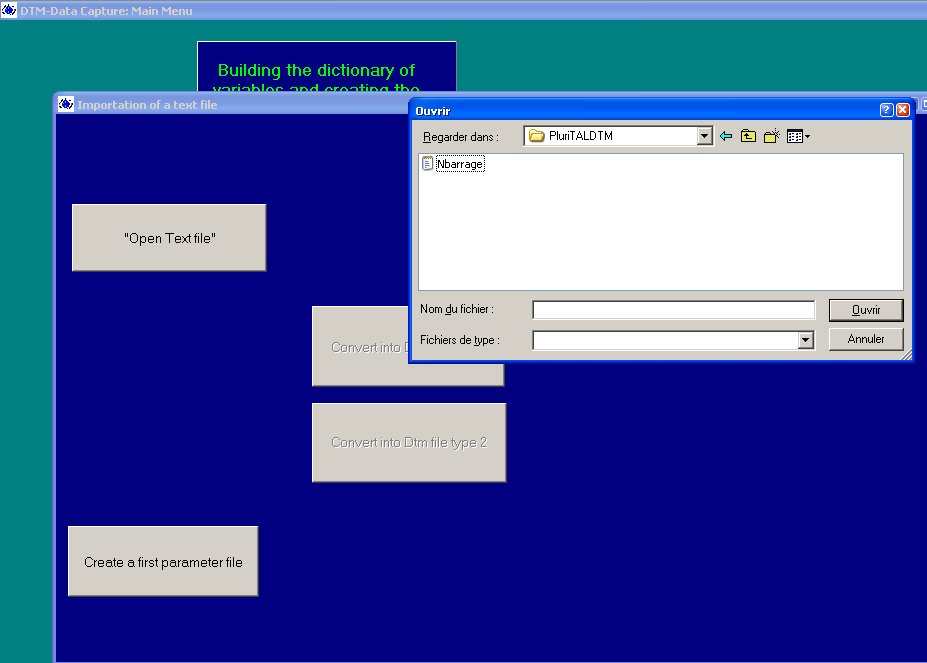The width and height of the screenshot is (927, 663).
Task: Click the Ouvrir dialog resize grip
Action: click(906, 354)
